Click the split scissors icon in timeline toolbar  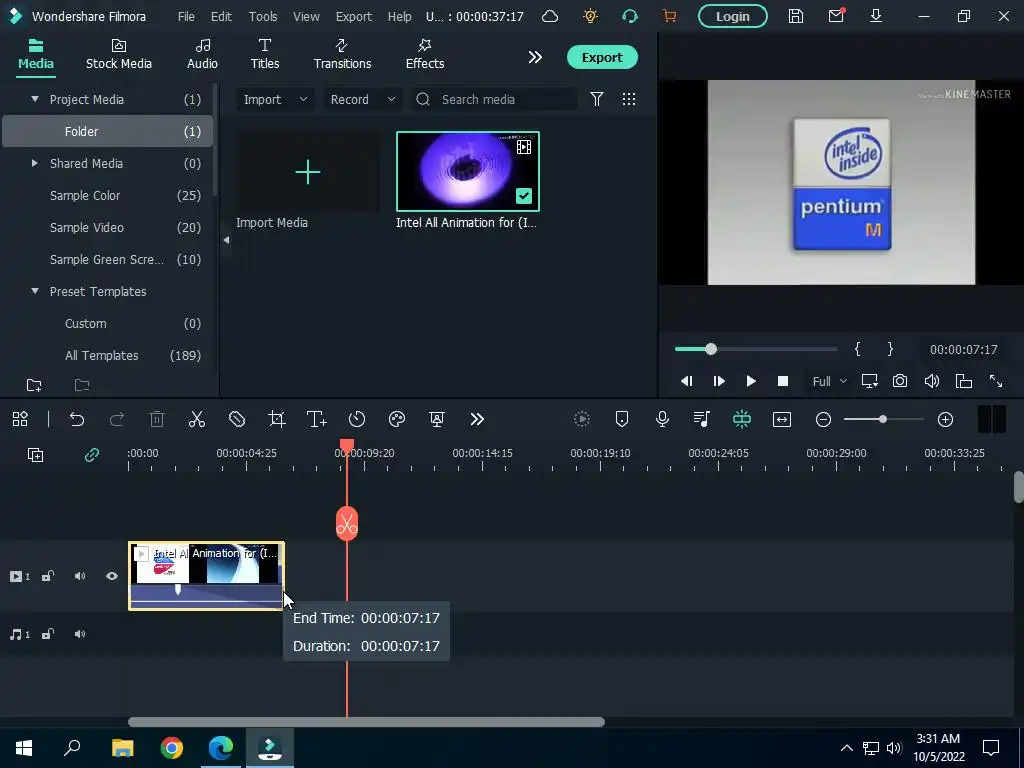pos(197,419)
